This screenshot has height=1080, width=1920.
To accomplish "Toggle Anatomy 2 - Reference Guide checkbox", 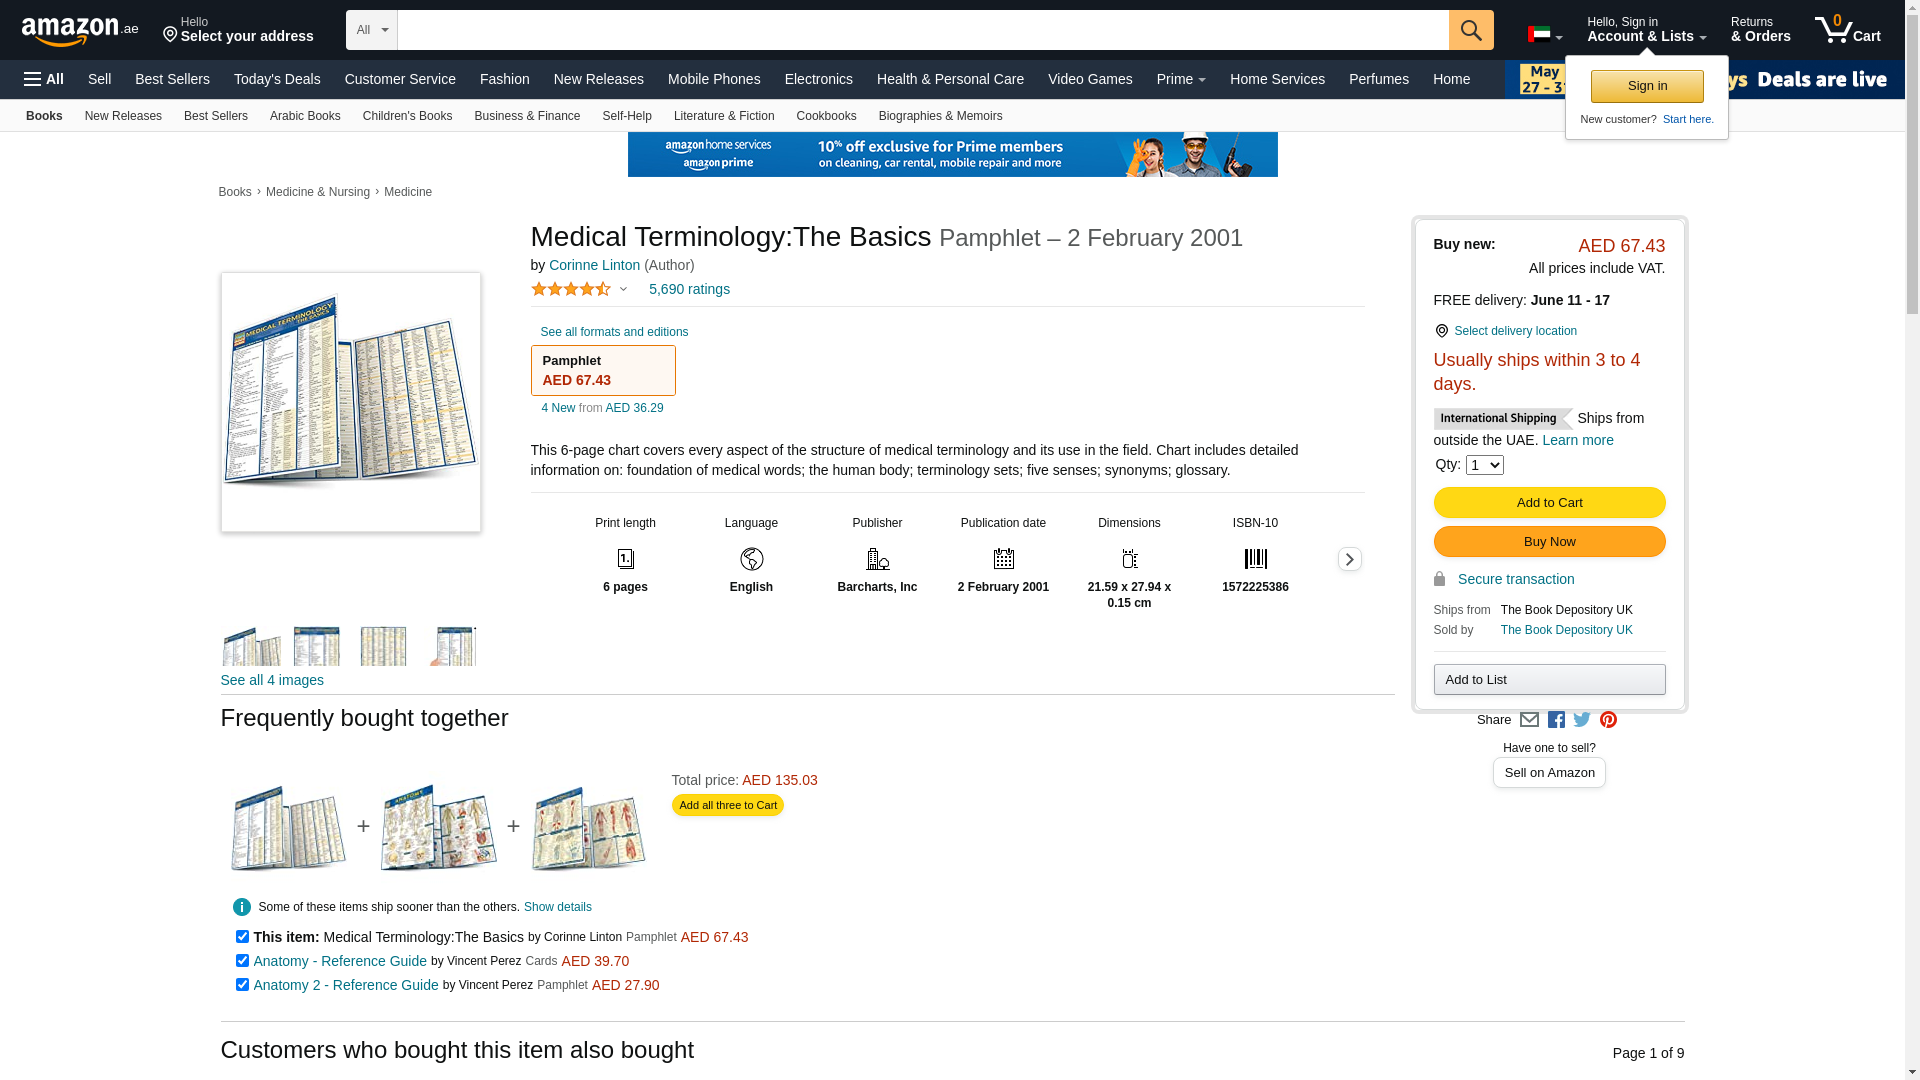I will coord(242,985).
